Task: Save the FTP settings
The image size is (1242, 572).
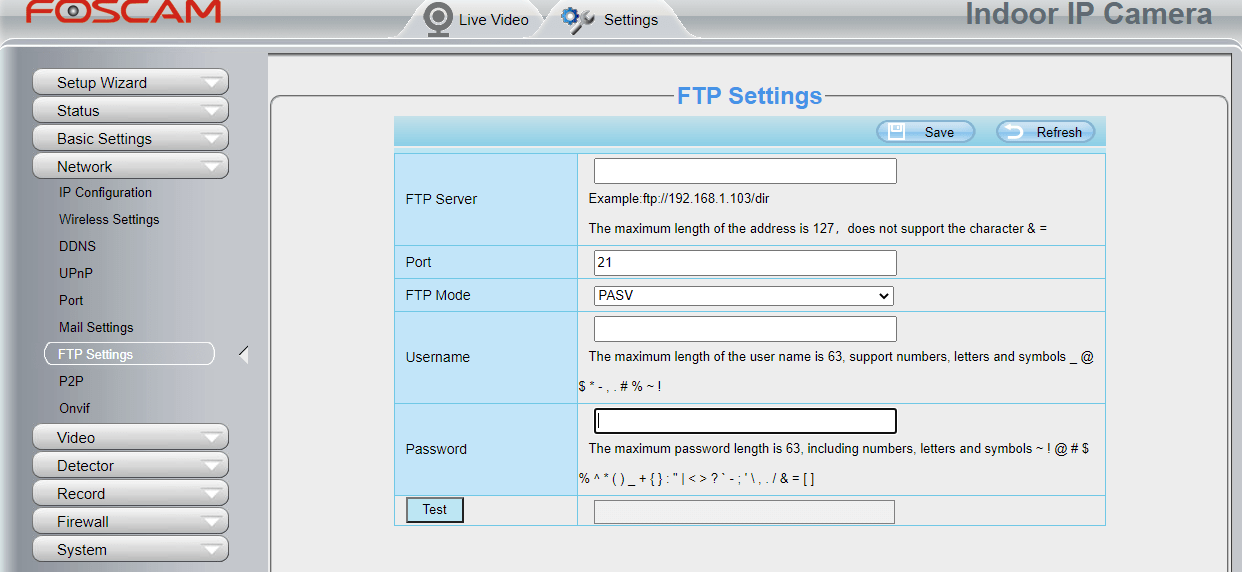Action: [x=925, y=132]
